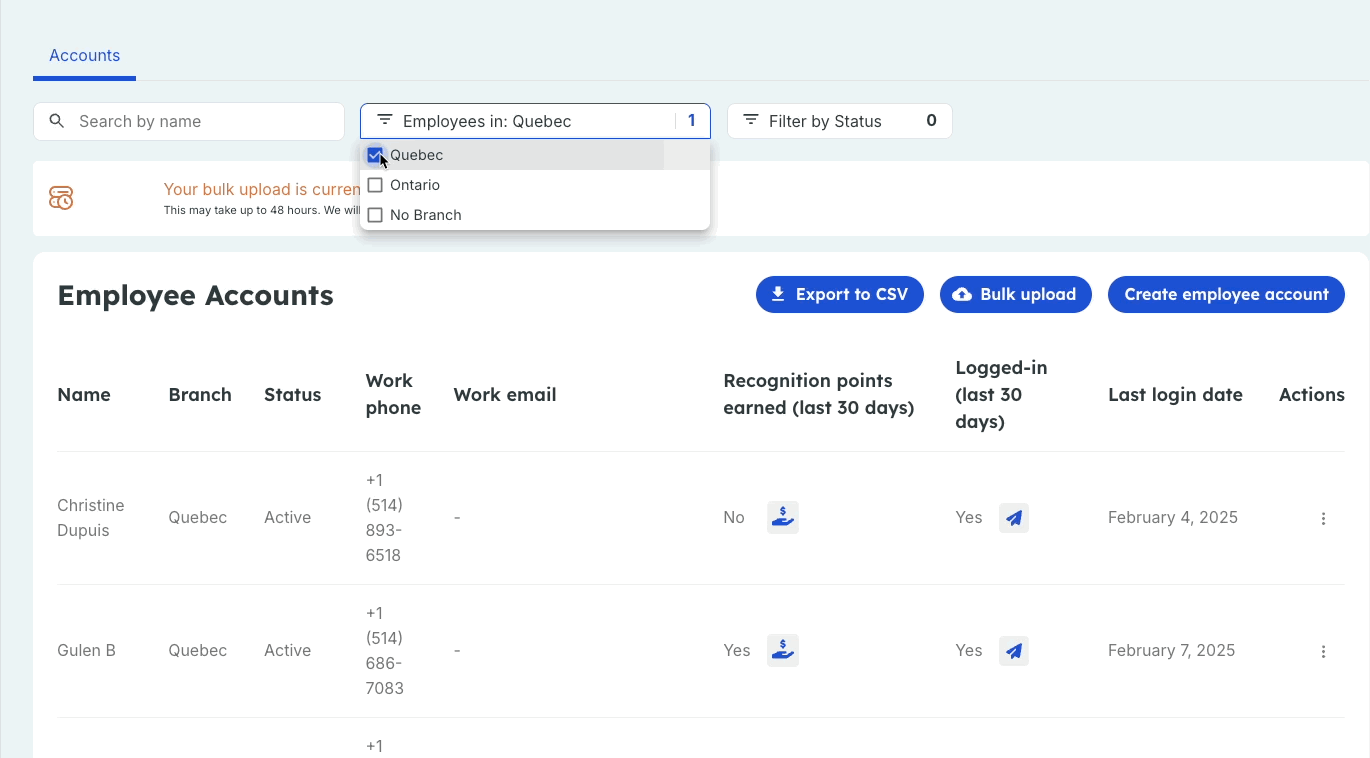Check the No Branch checkbox
The image size is (1370, 758).
coord(375,215)
